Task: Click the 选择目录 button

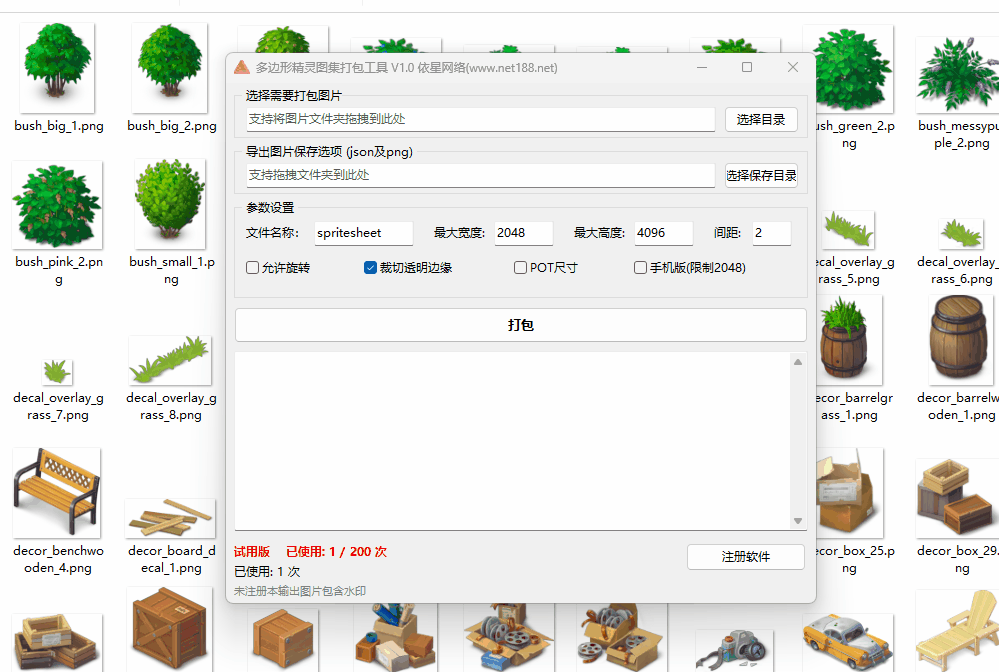Action: click(x=759, y=119)
